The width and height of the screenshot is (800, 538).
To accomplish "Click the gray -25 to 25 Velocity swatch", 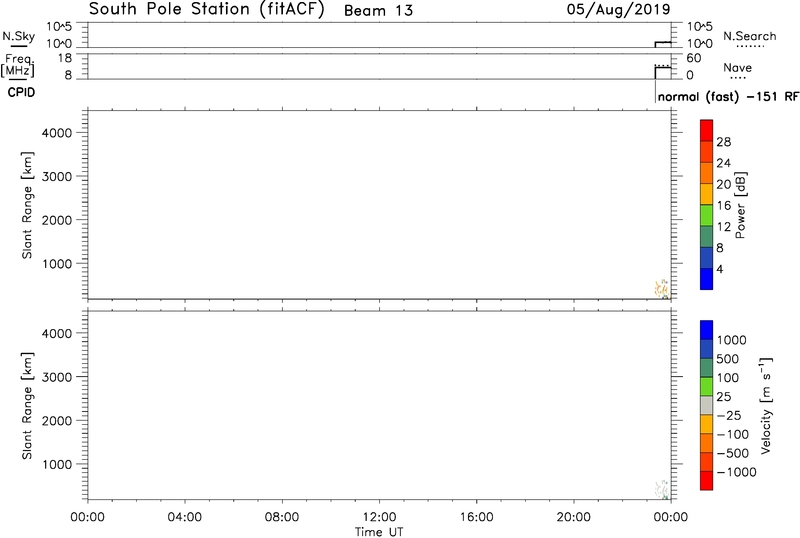I will coord(706,405).
